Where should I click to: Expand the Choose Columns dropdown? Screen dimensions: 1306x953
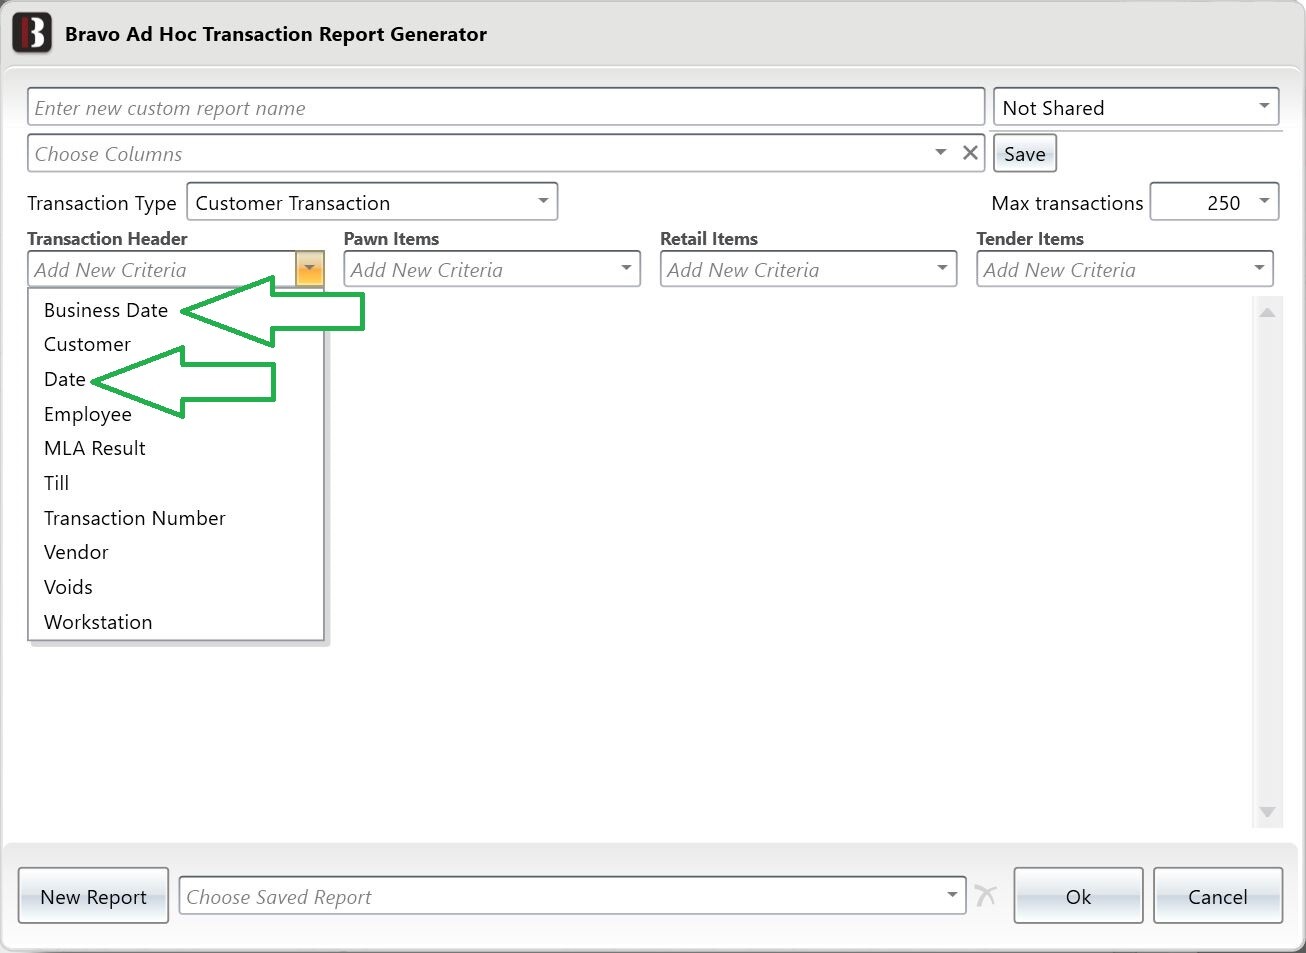point(940,153)
